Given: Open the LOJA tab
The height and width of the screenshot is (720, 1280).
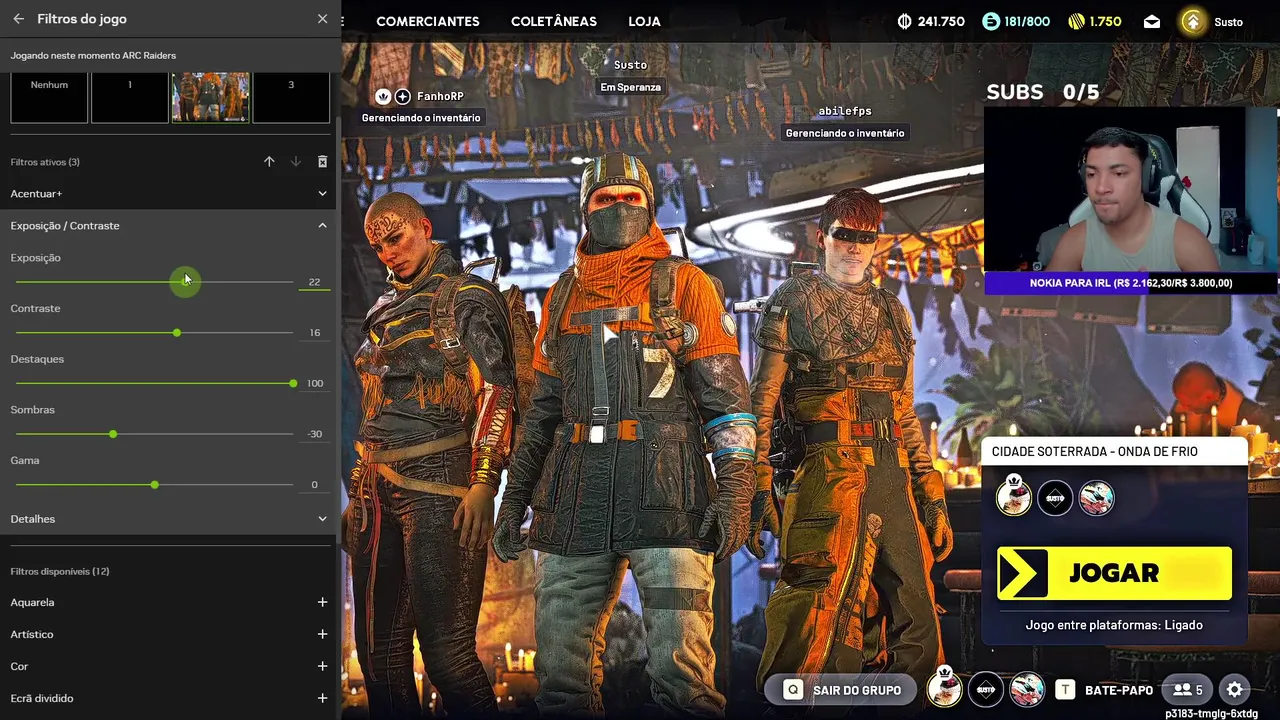Looking at the screenshot, I should (x=644, y=21).
